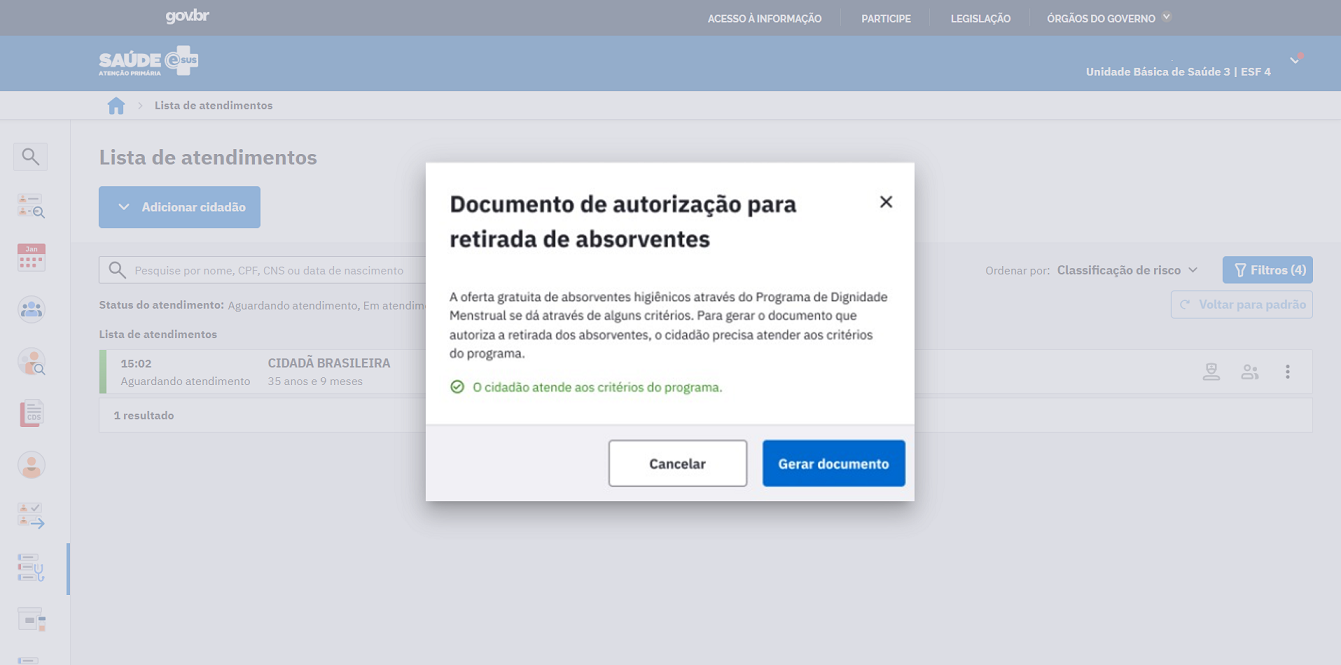Viewport: 1341px width, 665px height.
Task: Click the health professional icon in patient row
Action: (x=1211, y=372)
